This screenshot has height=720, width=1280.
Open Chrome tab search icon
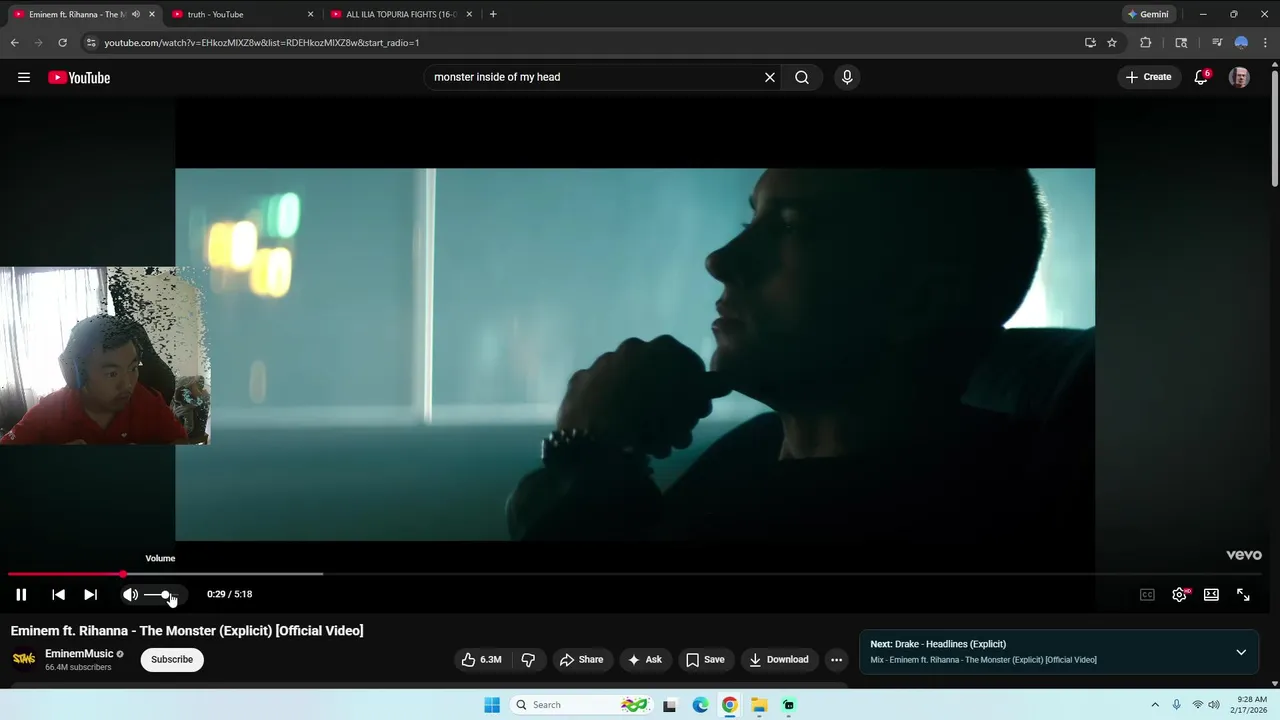[1181, 43]
